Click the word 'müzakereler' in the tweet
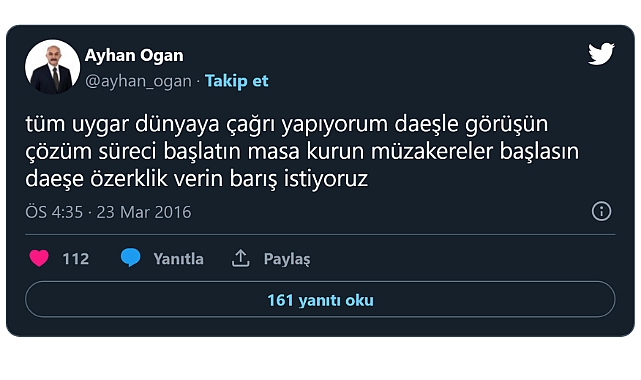 tap(432, 151)
